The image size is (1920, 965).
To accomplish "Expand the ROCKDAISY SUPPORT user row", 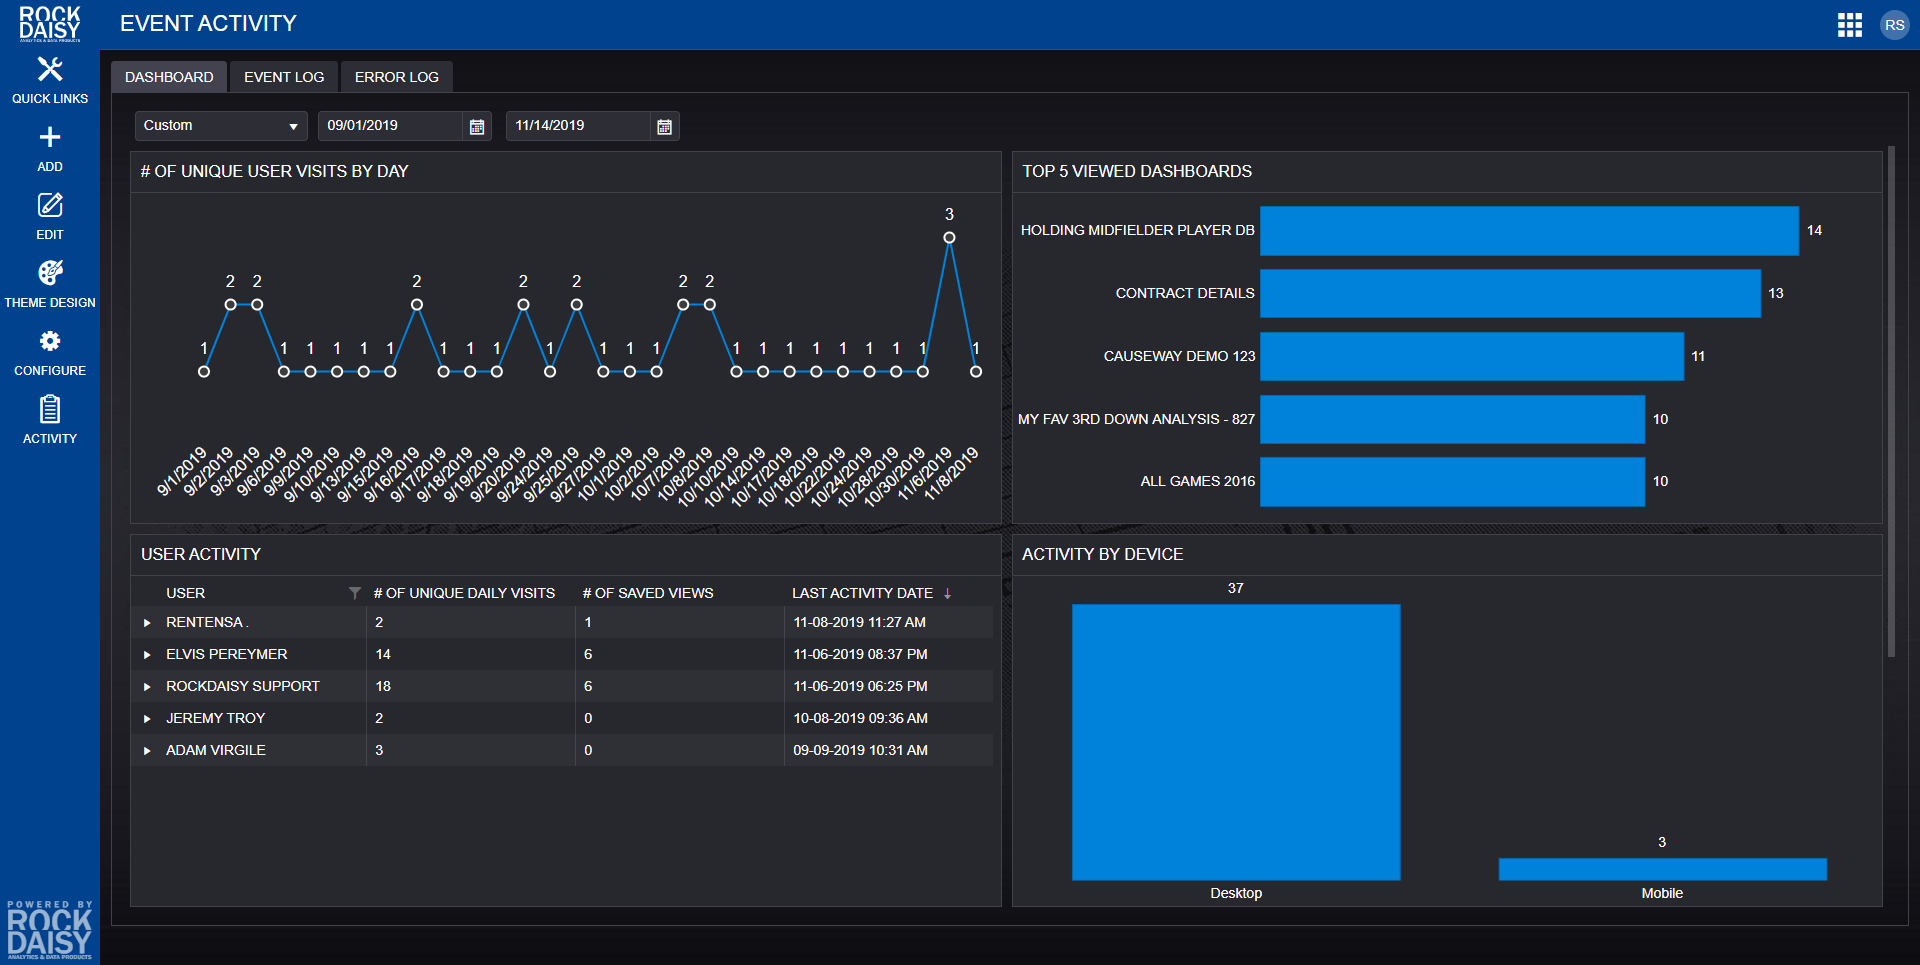I will coord(147,687).
